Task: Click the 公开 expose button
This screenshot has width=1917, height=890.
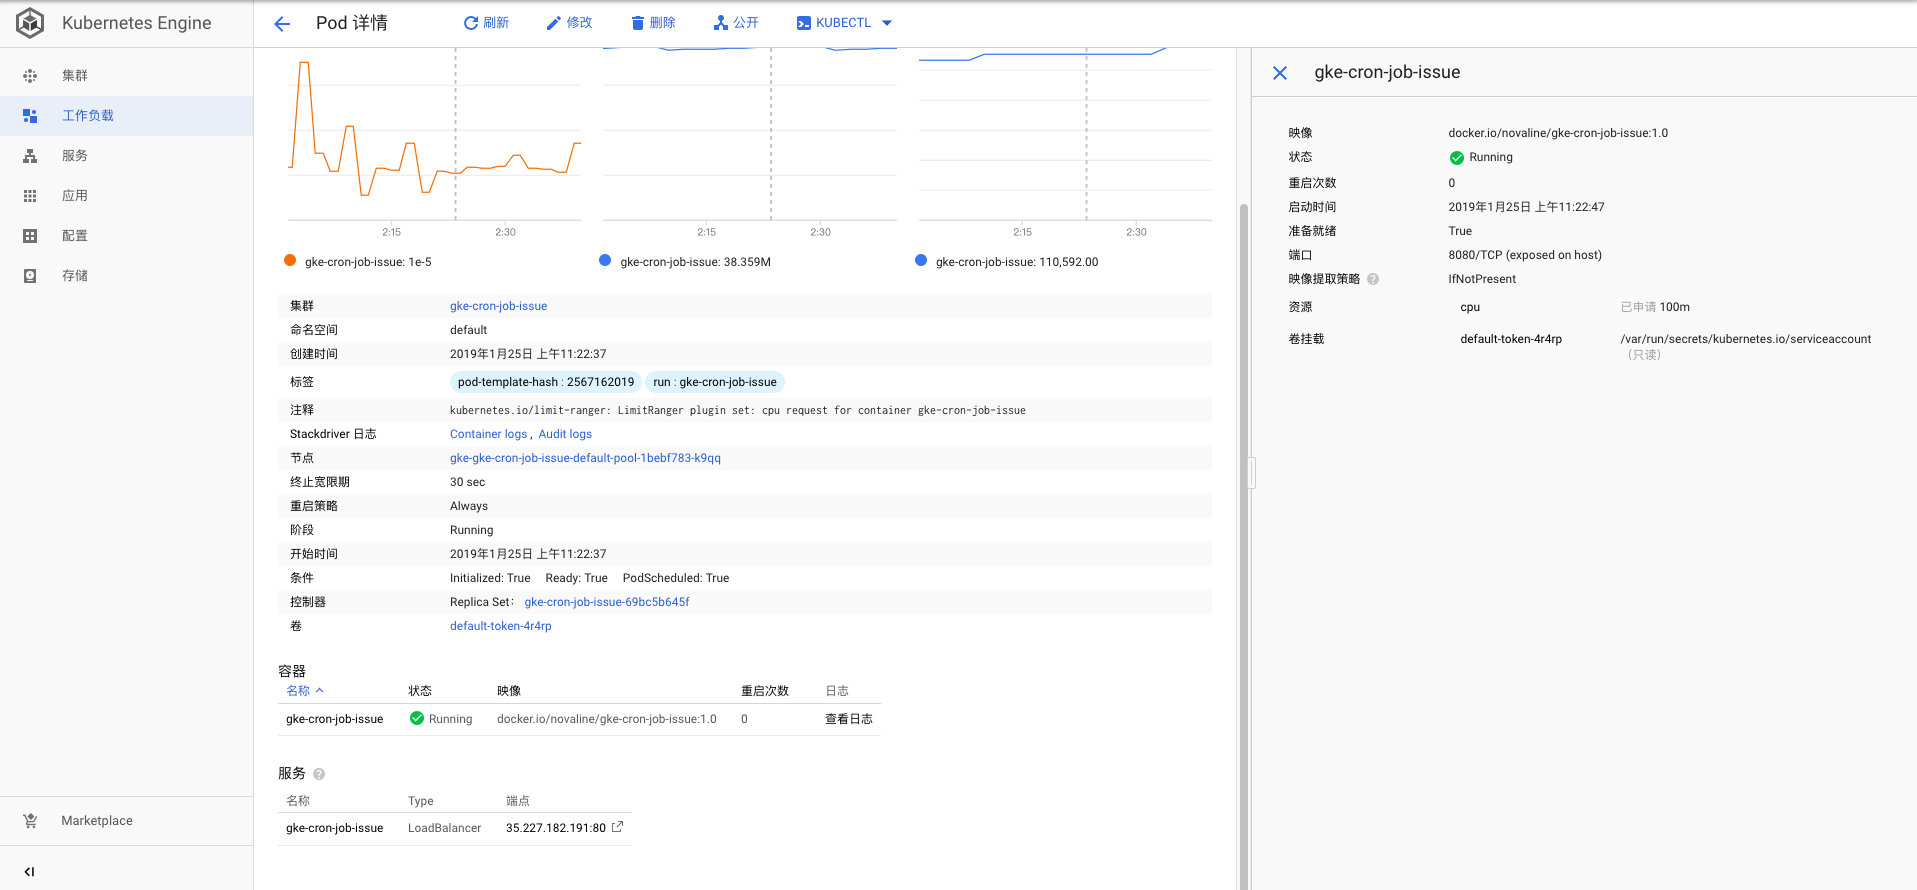Action: (x=736, y=23)
